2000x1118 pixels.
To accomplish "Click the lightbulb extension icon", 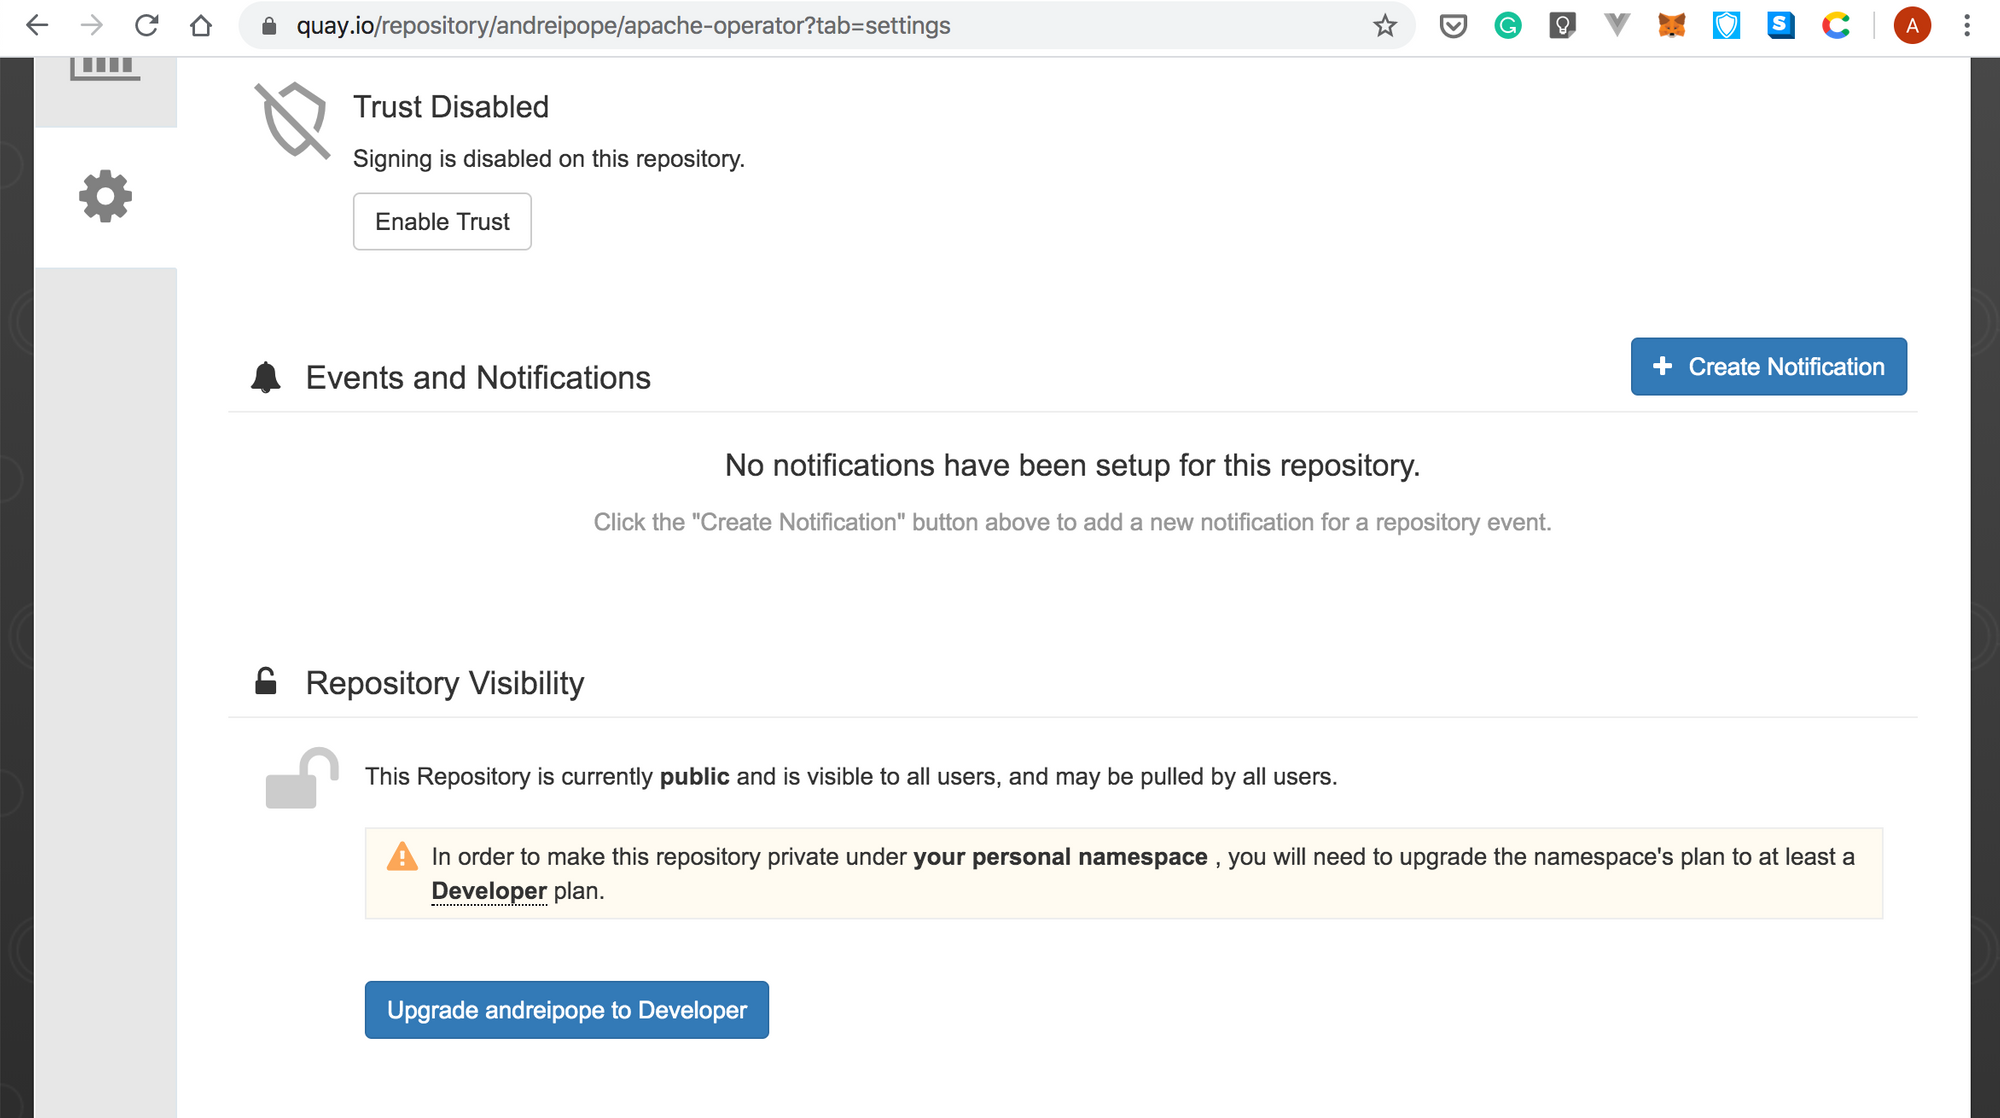I will 1562,26.
